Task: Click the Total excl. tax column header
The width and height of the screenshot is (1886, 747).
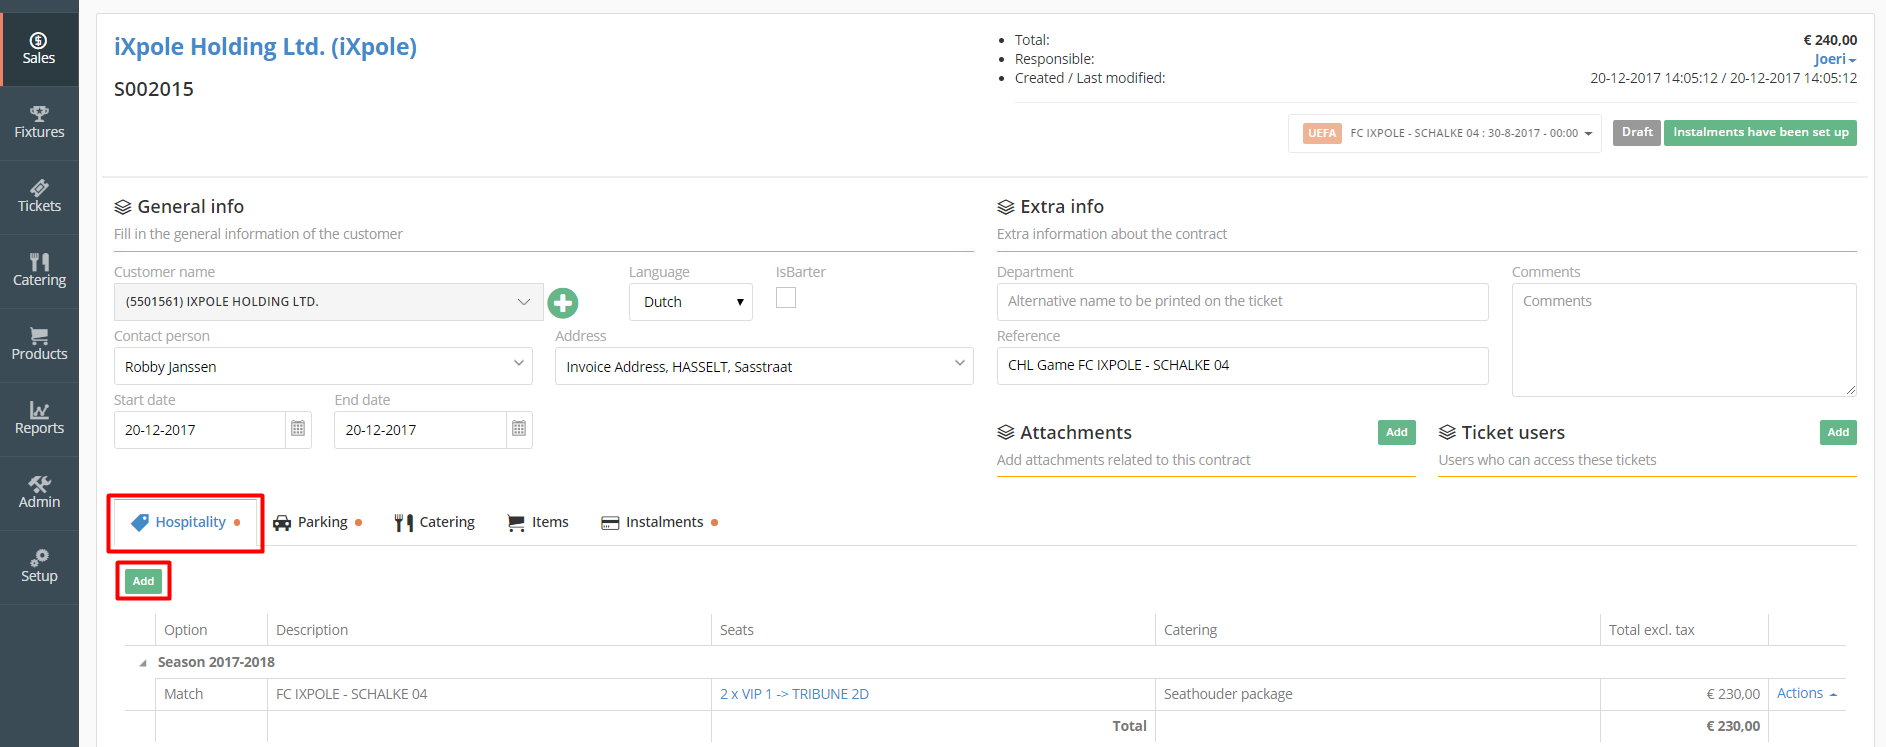Action: [1684, 630]
